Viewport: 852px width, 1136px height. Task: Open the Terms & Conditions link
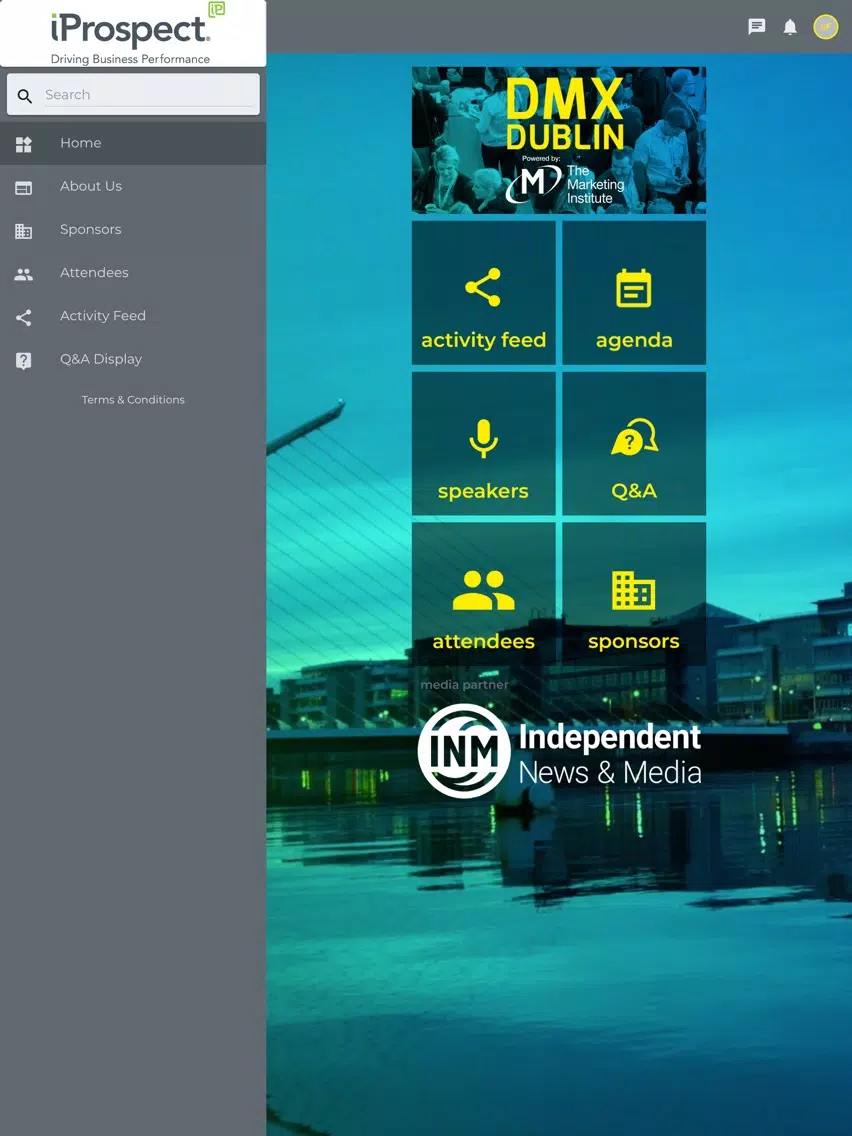(x=133, y=399)
